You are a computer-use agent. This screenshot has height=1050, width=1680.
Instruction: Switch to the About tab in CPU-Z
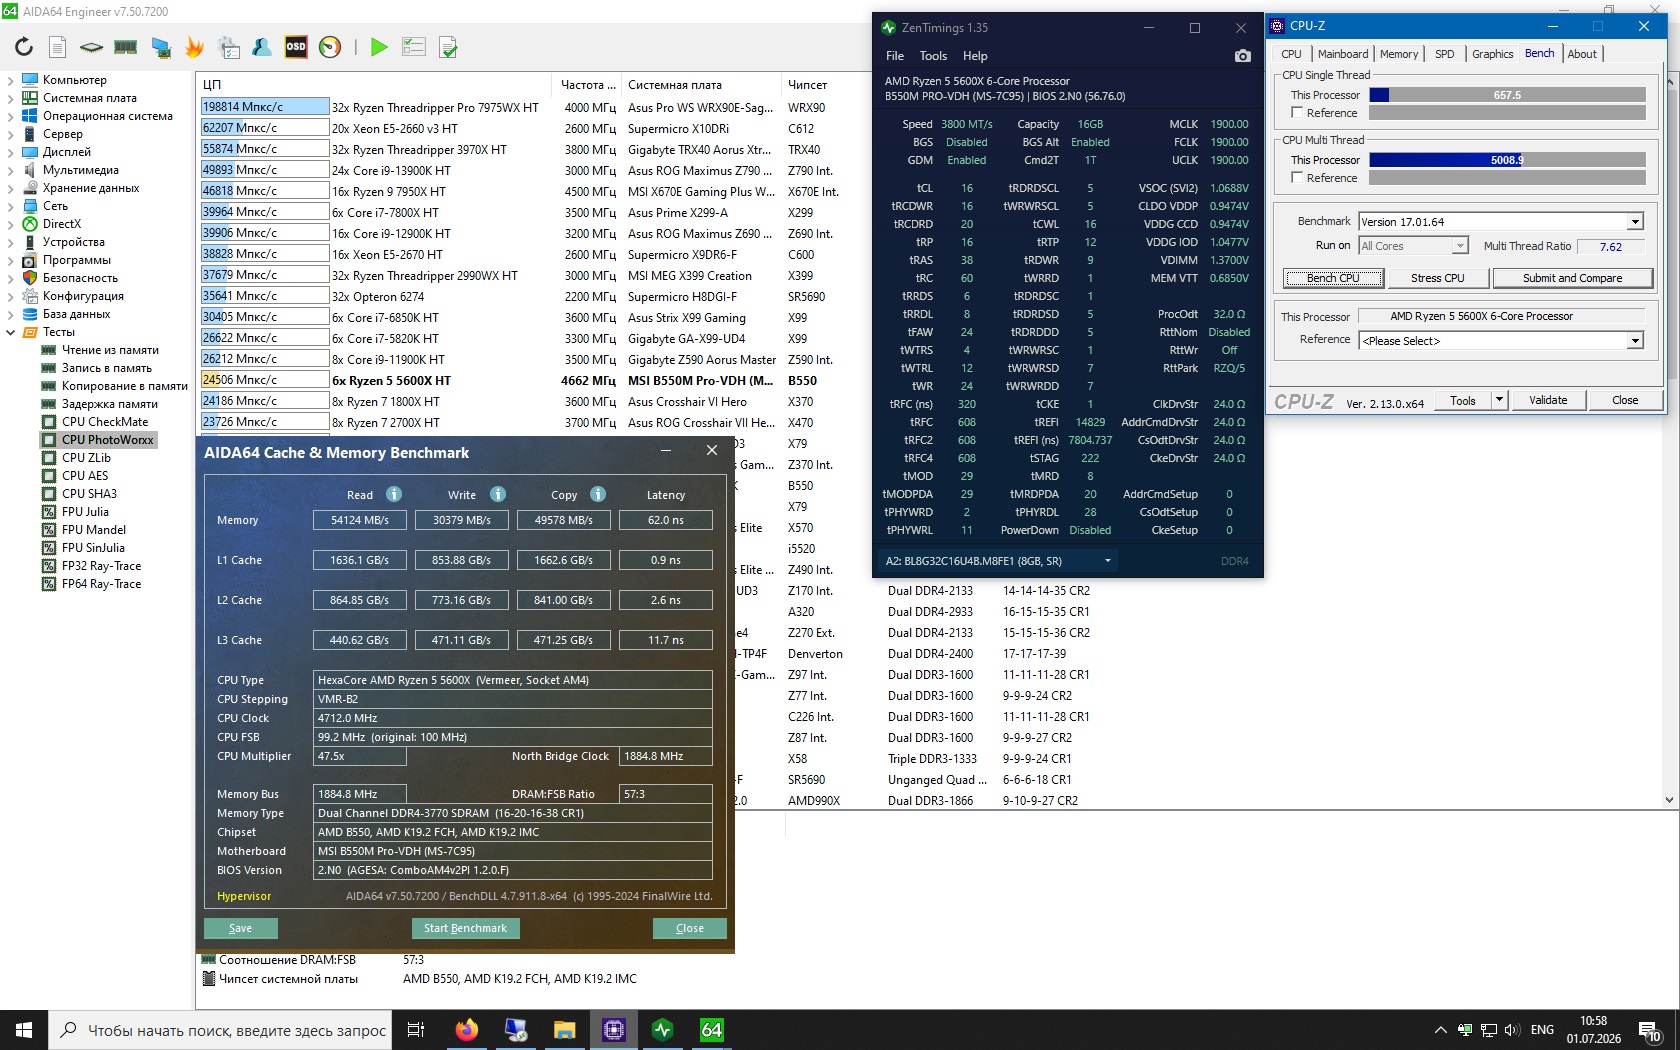[1582, 54]
